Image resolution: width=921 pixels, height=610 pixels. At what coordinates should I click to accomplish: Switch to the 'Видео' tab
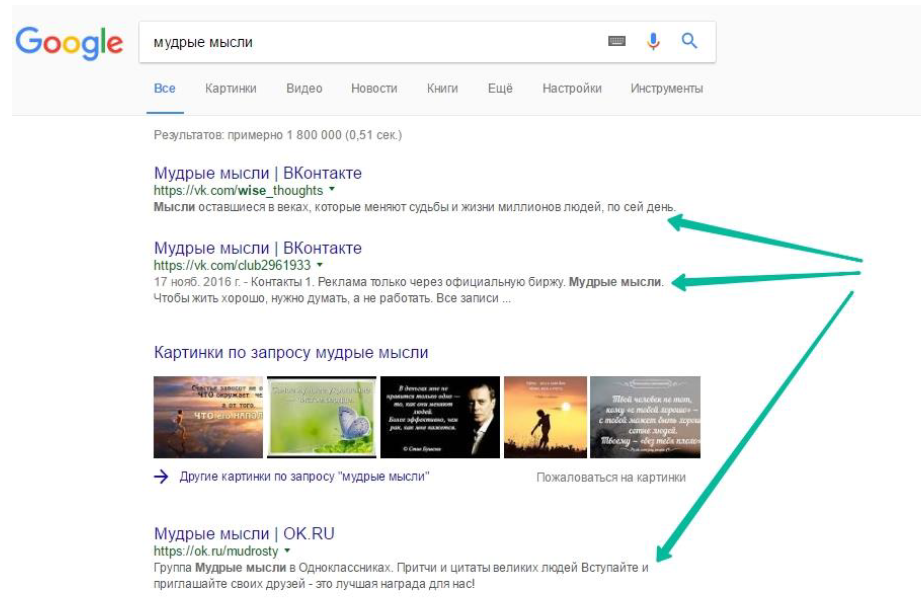coord(304,89)
